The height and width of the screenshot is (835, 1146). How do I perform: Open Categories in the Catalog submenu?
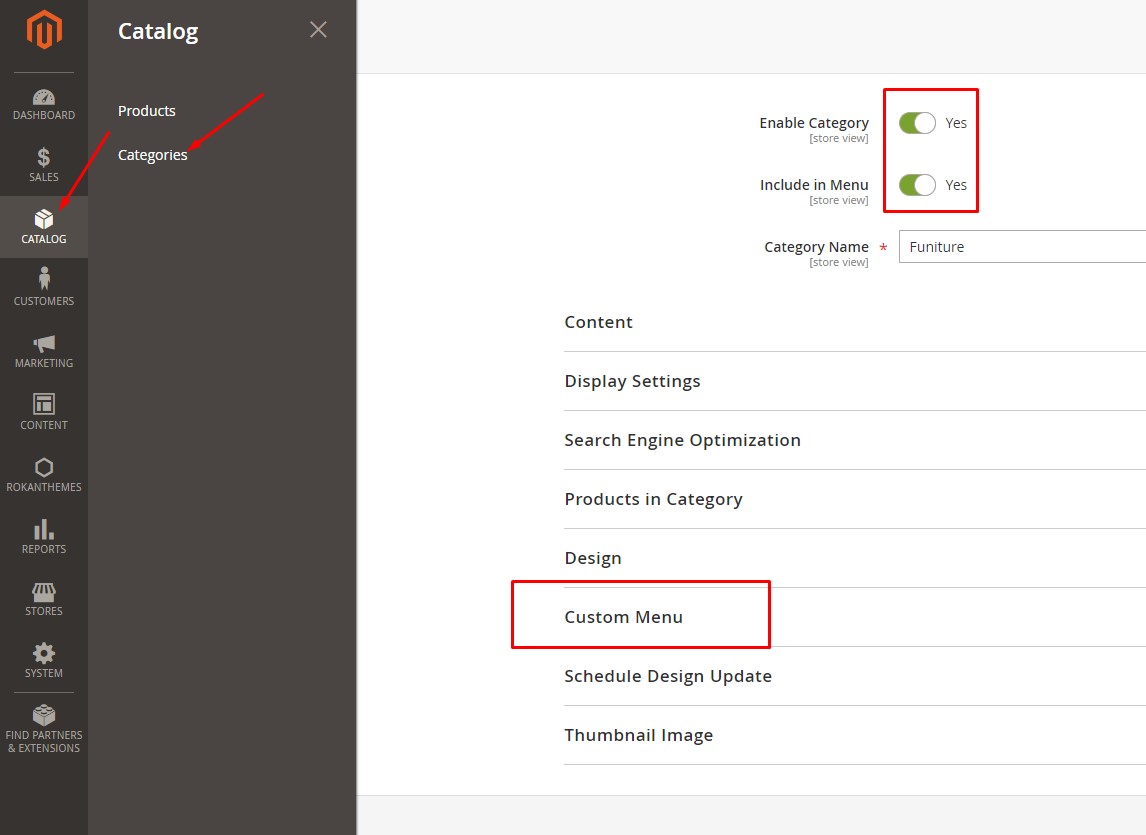153,155
